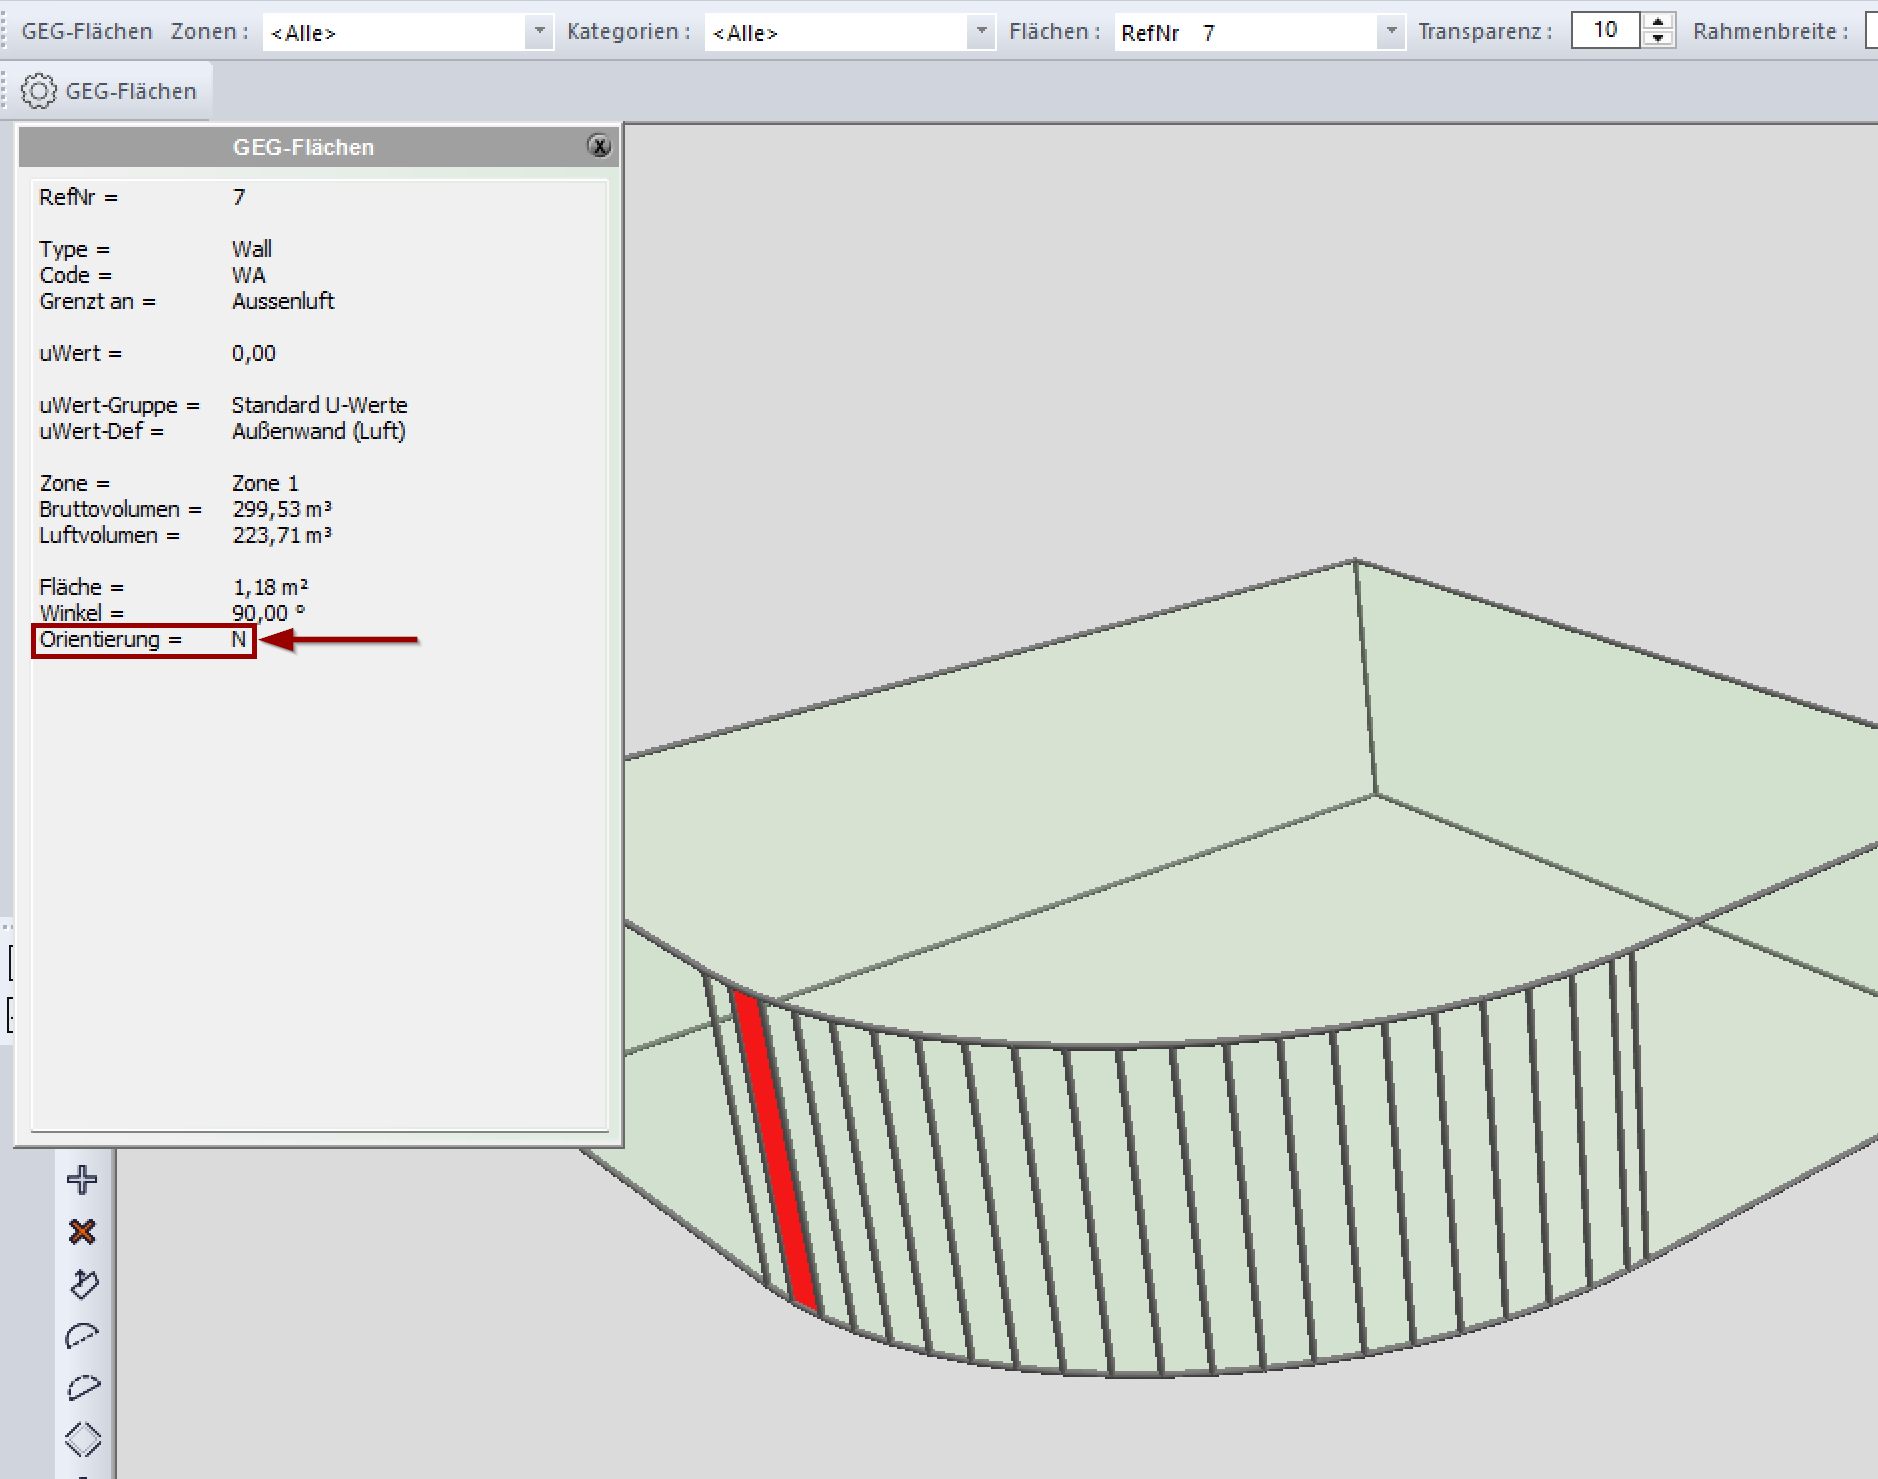This screenshot has width=1878, height=1479.
Task: Click the Orientierung value in info panel
Action: [x=239, y=640]
